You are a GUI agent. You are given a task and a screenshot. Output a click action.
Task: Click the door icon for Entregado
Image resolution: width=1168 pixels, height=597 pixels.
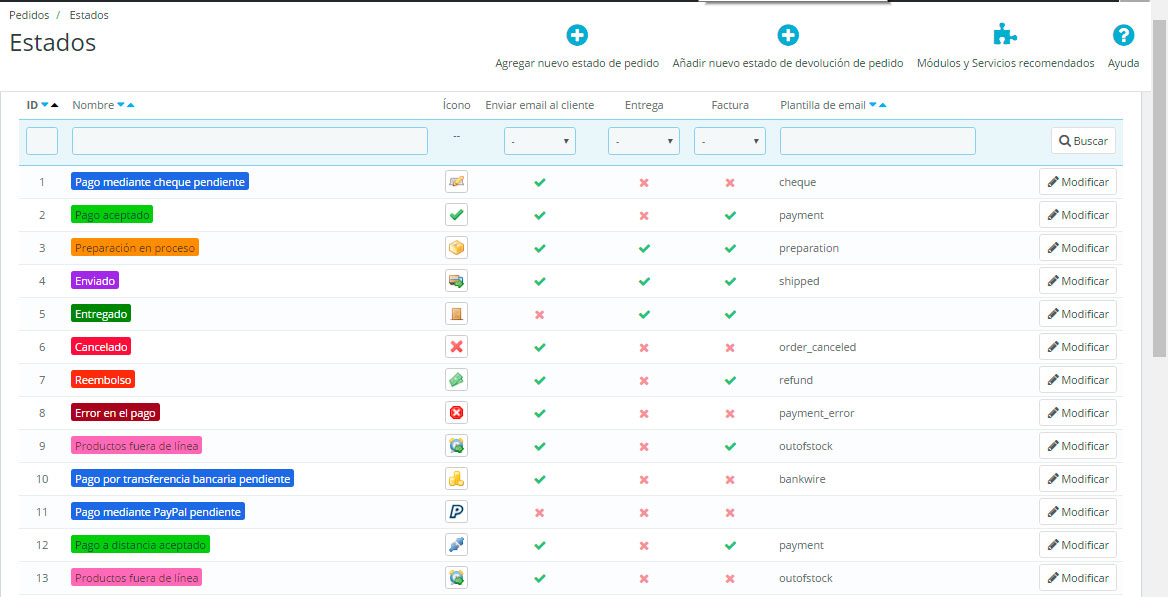point(457,314)
